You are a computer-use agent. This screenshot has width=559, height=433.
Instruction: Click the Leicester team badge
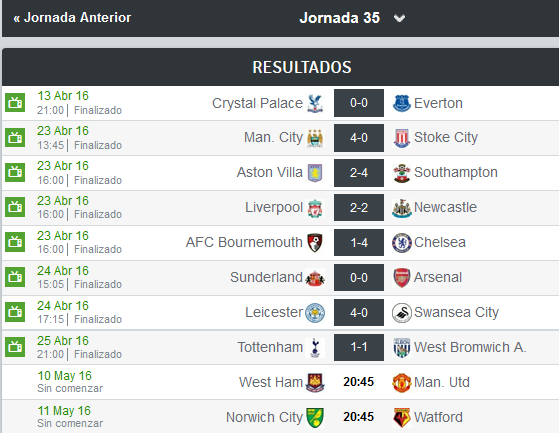pos(315,313)
